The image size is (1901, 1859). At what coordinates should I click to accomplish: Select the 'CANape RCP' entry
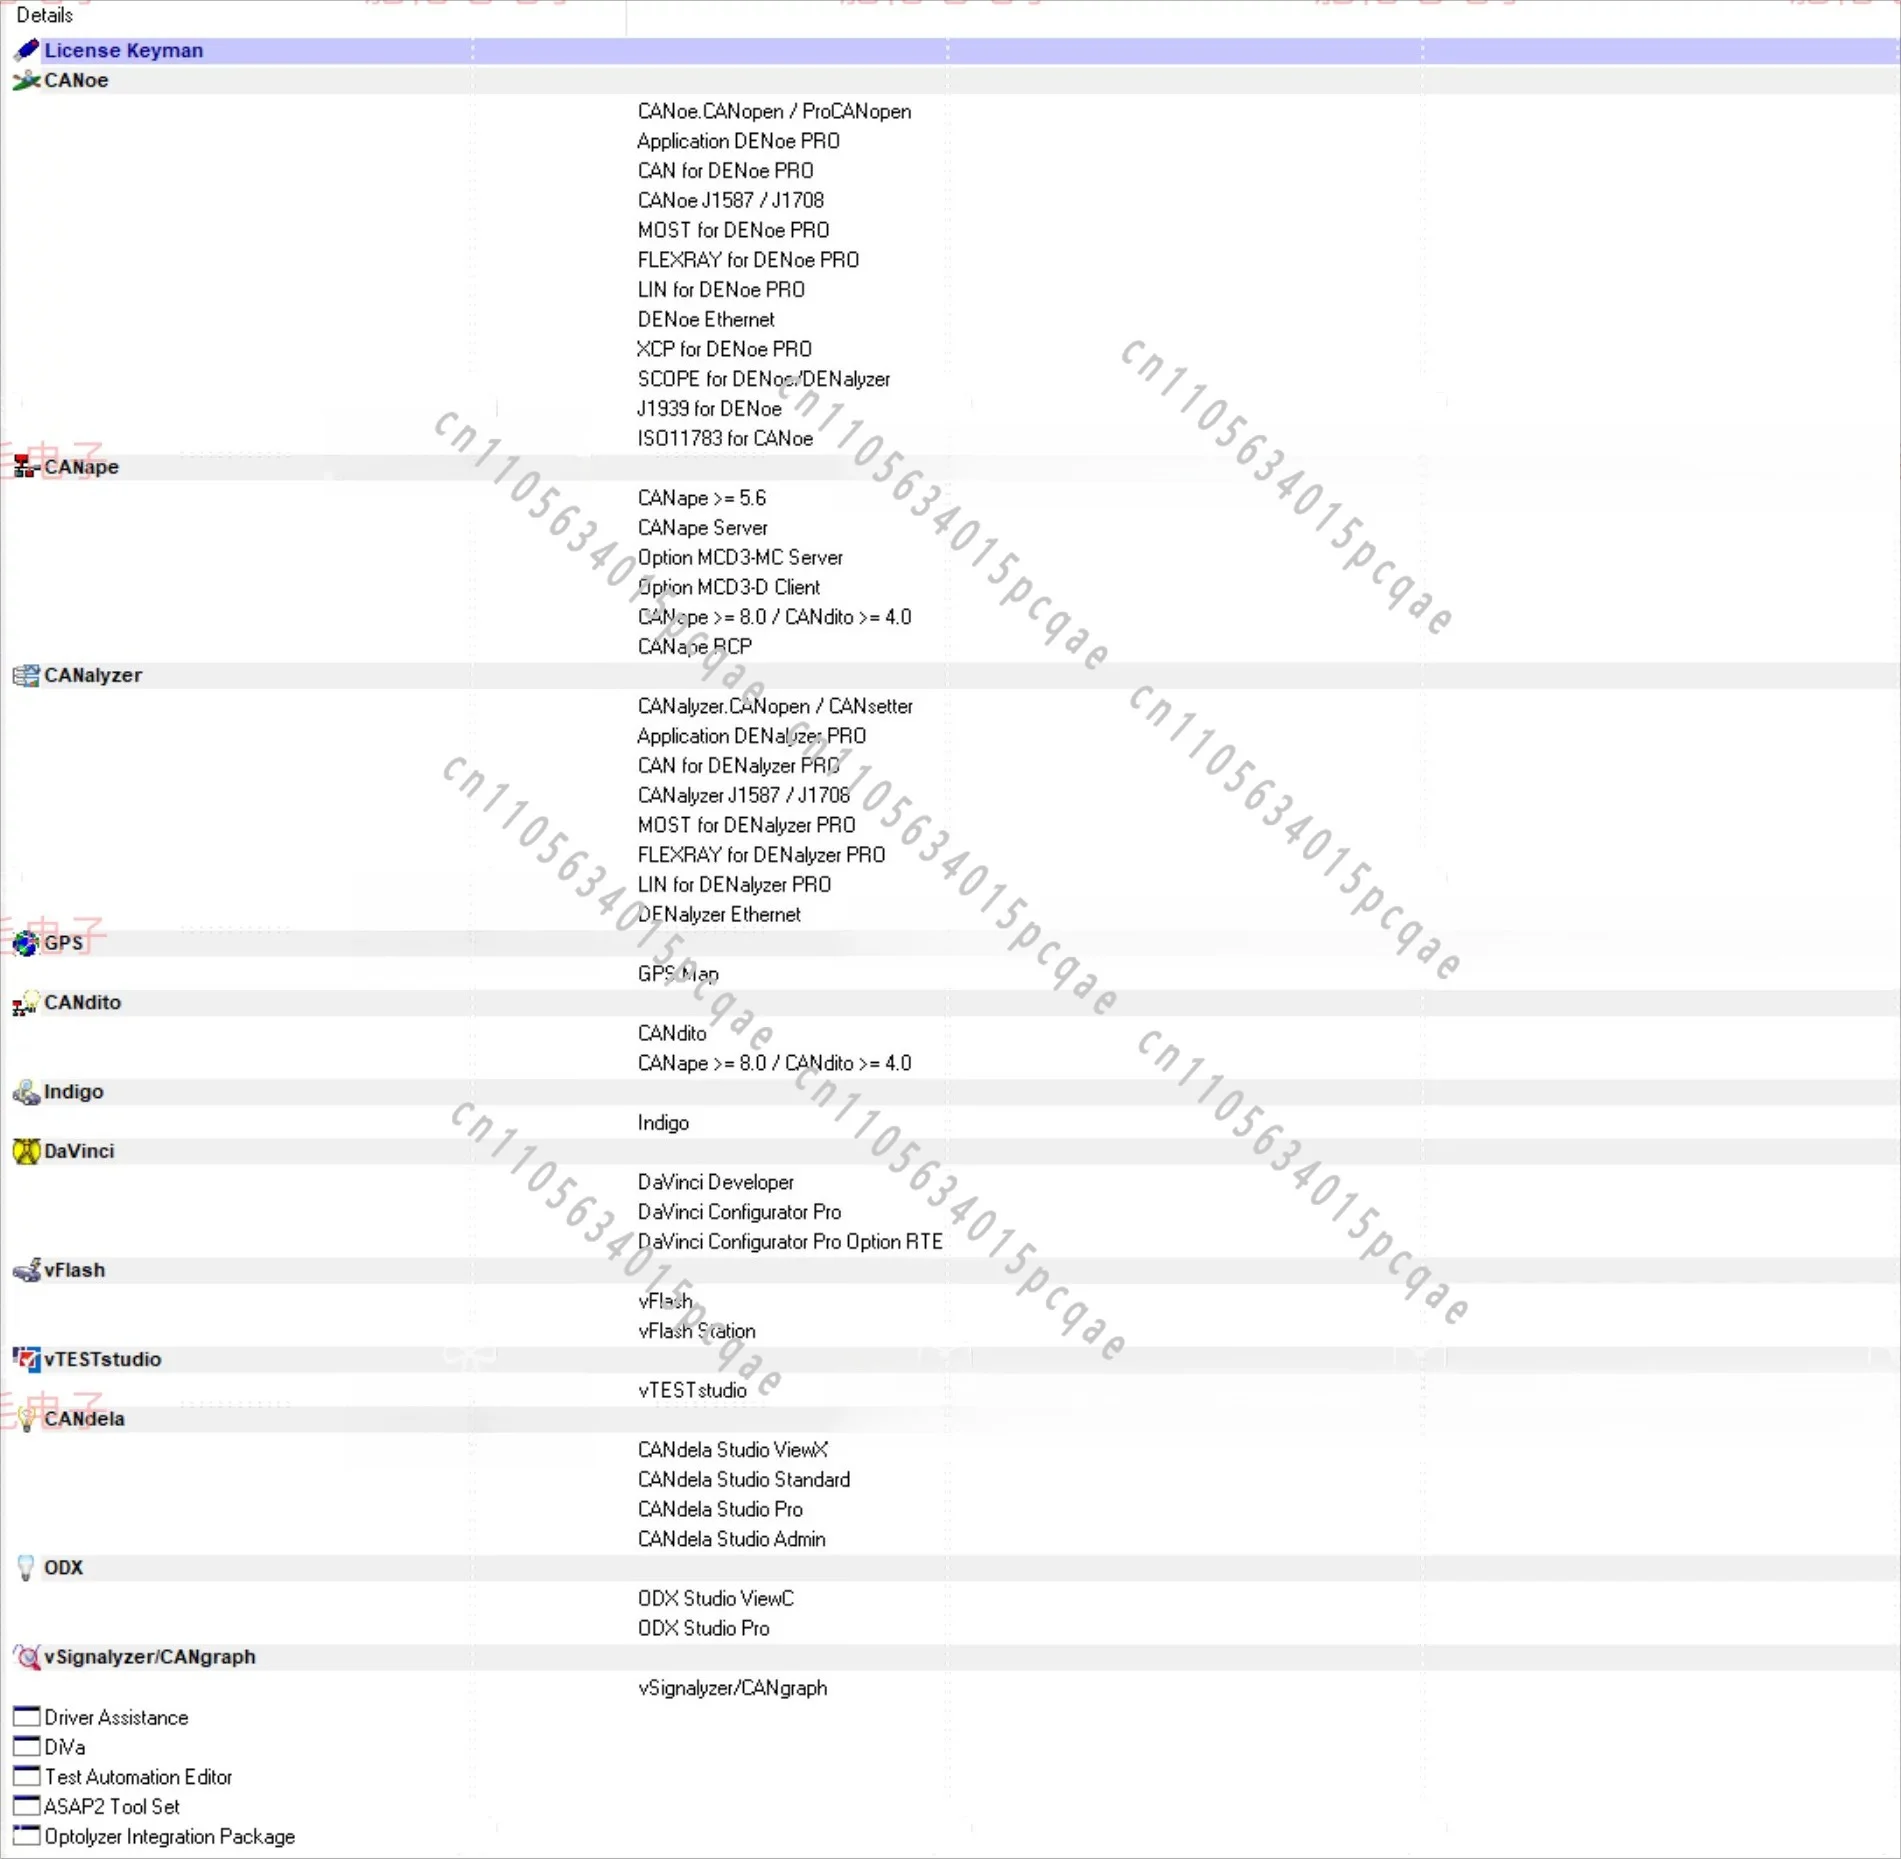pyautogui.click(x=694, y=647)
